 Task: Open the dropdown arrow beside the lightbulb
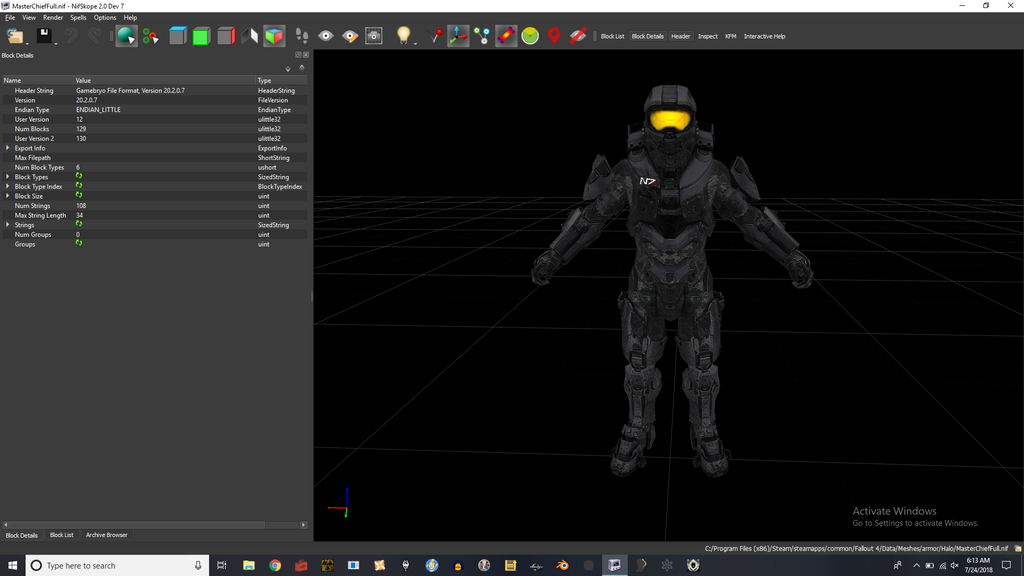(415, 43)
